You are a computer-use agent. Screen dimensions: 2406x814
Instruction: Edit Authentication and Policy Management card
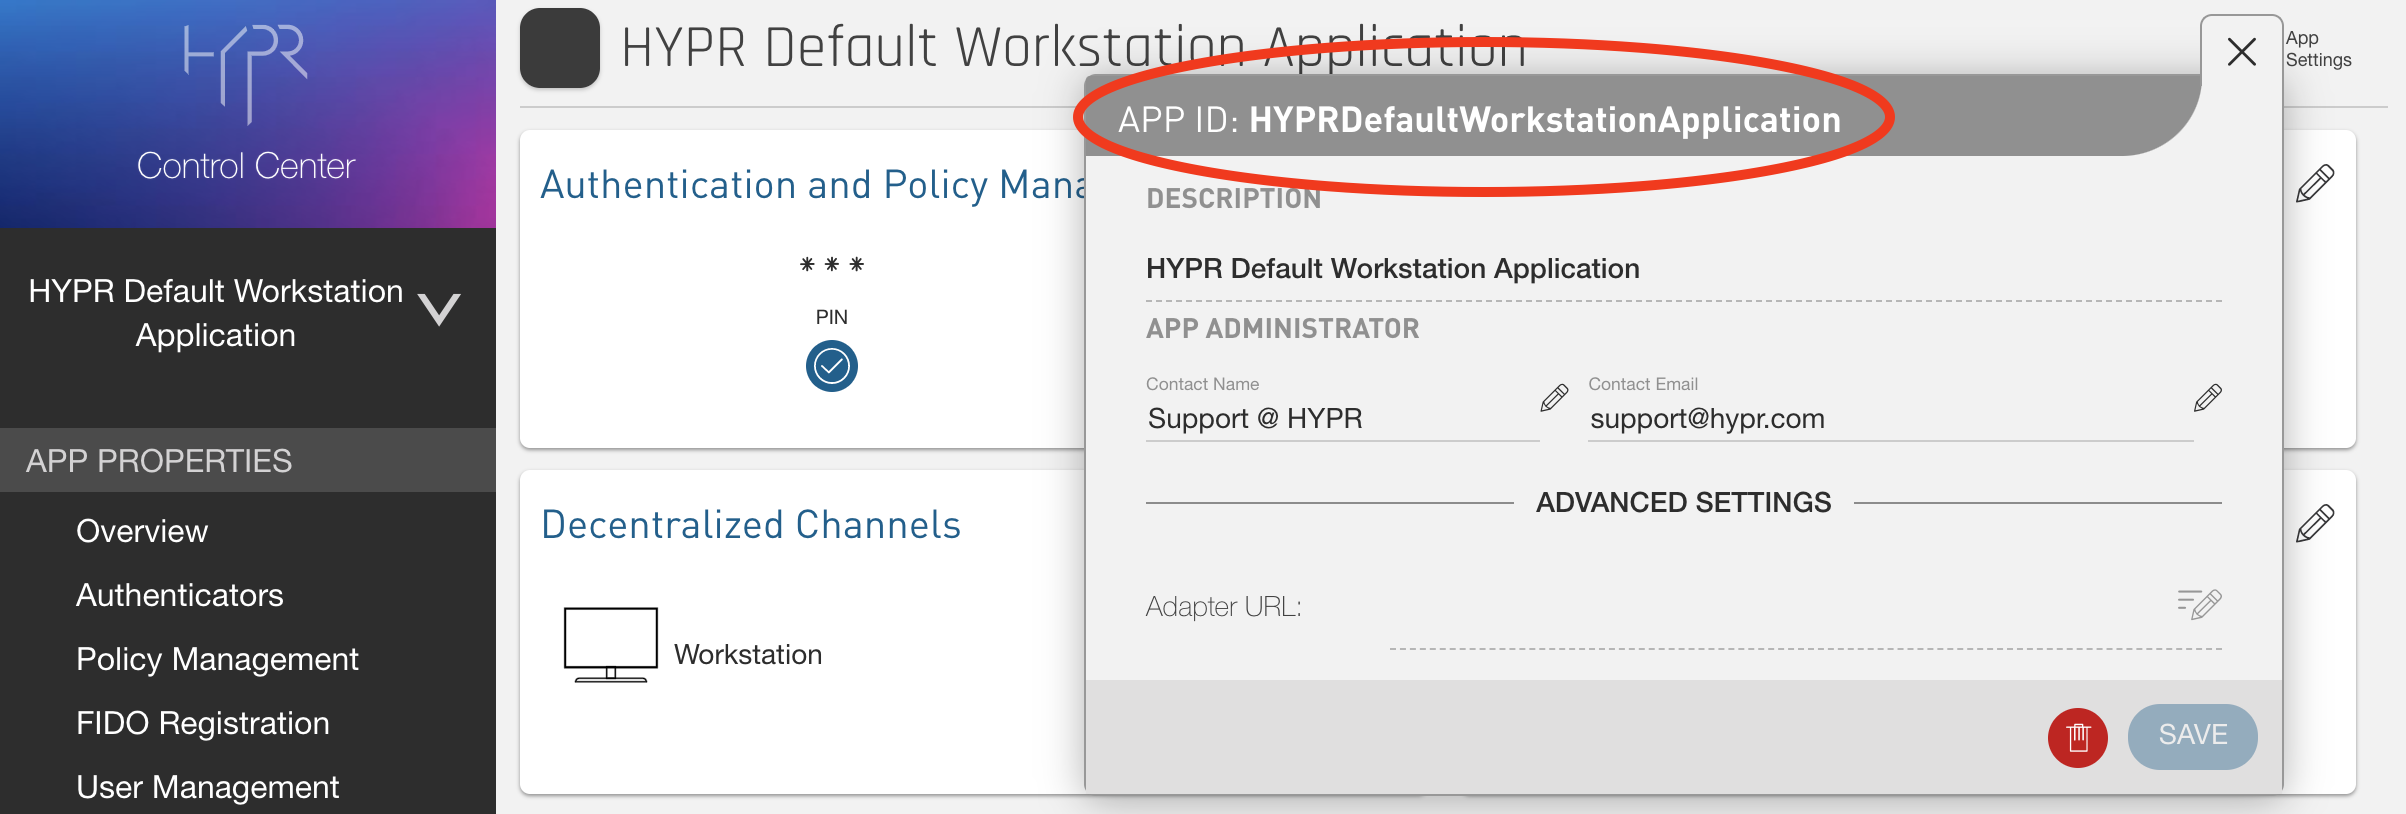pos(2315,184)
